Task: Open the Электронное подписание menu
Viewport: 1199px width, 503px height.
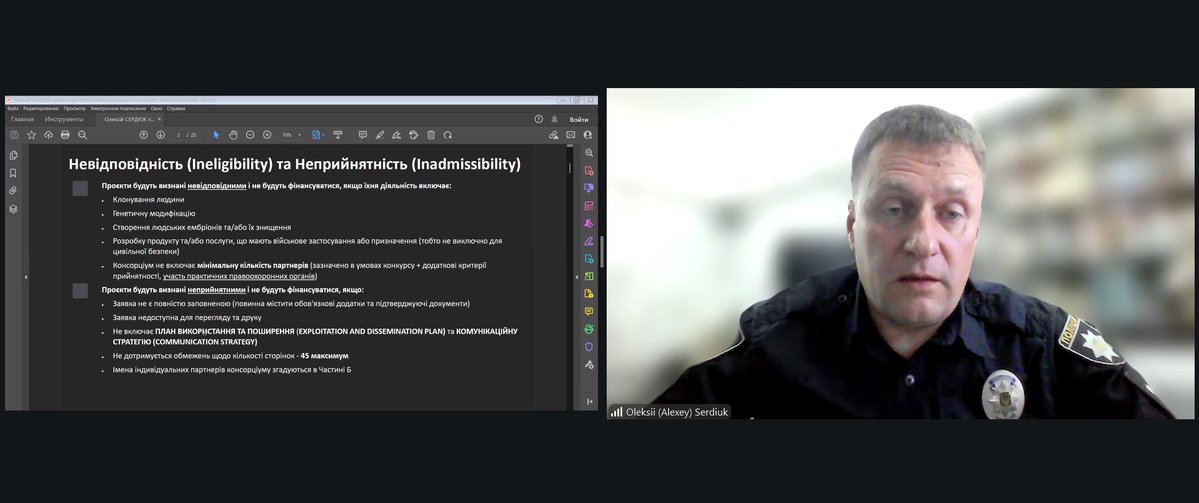Action: click(119, 109)
